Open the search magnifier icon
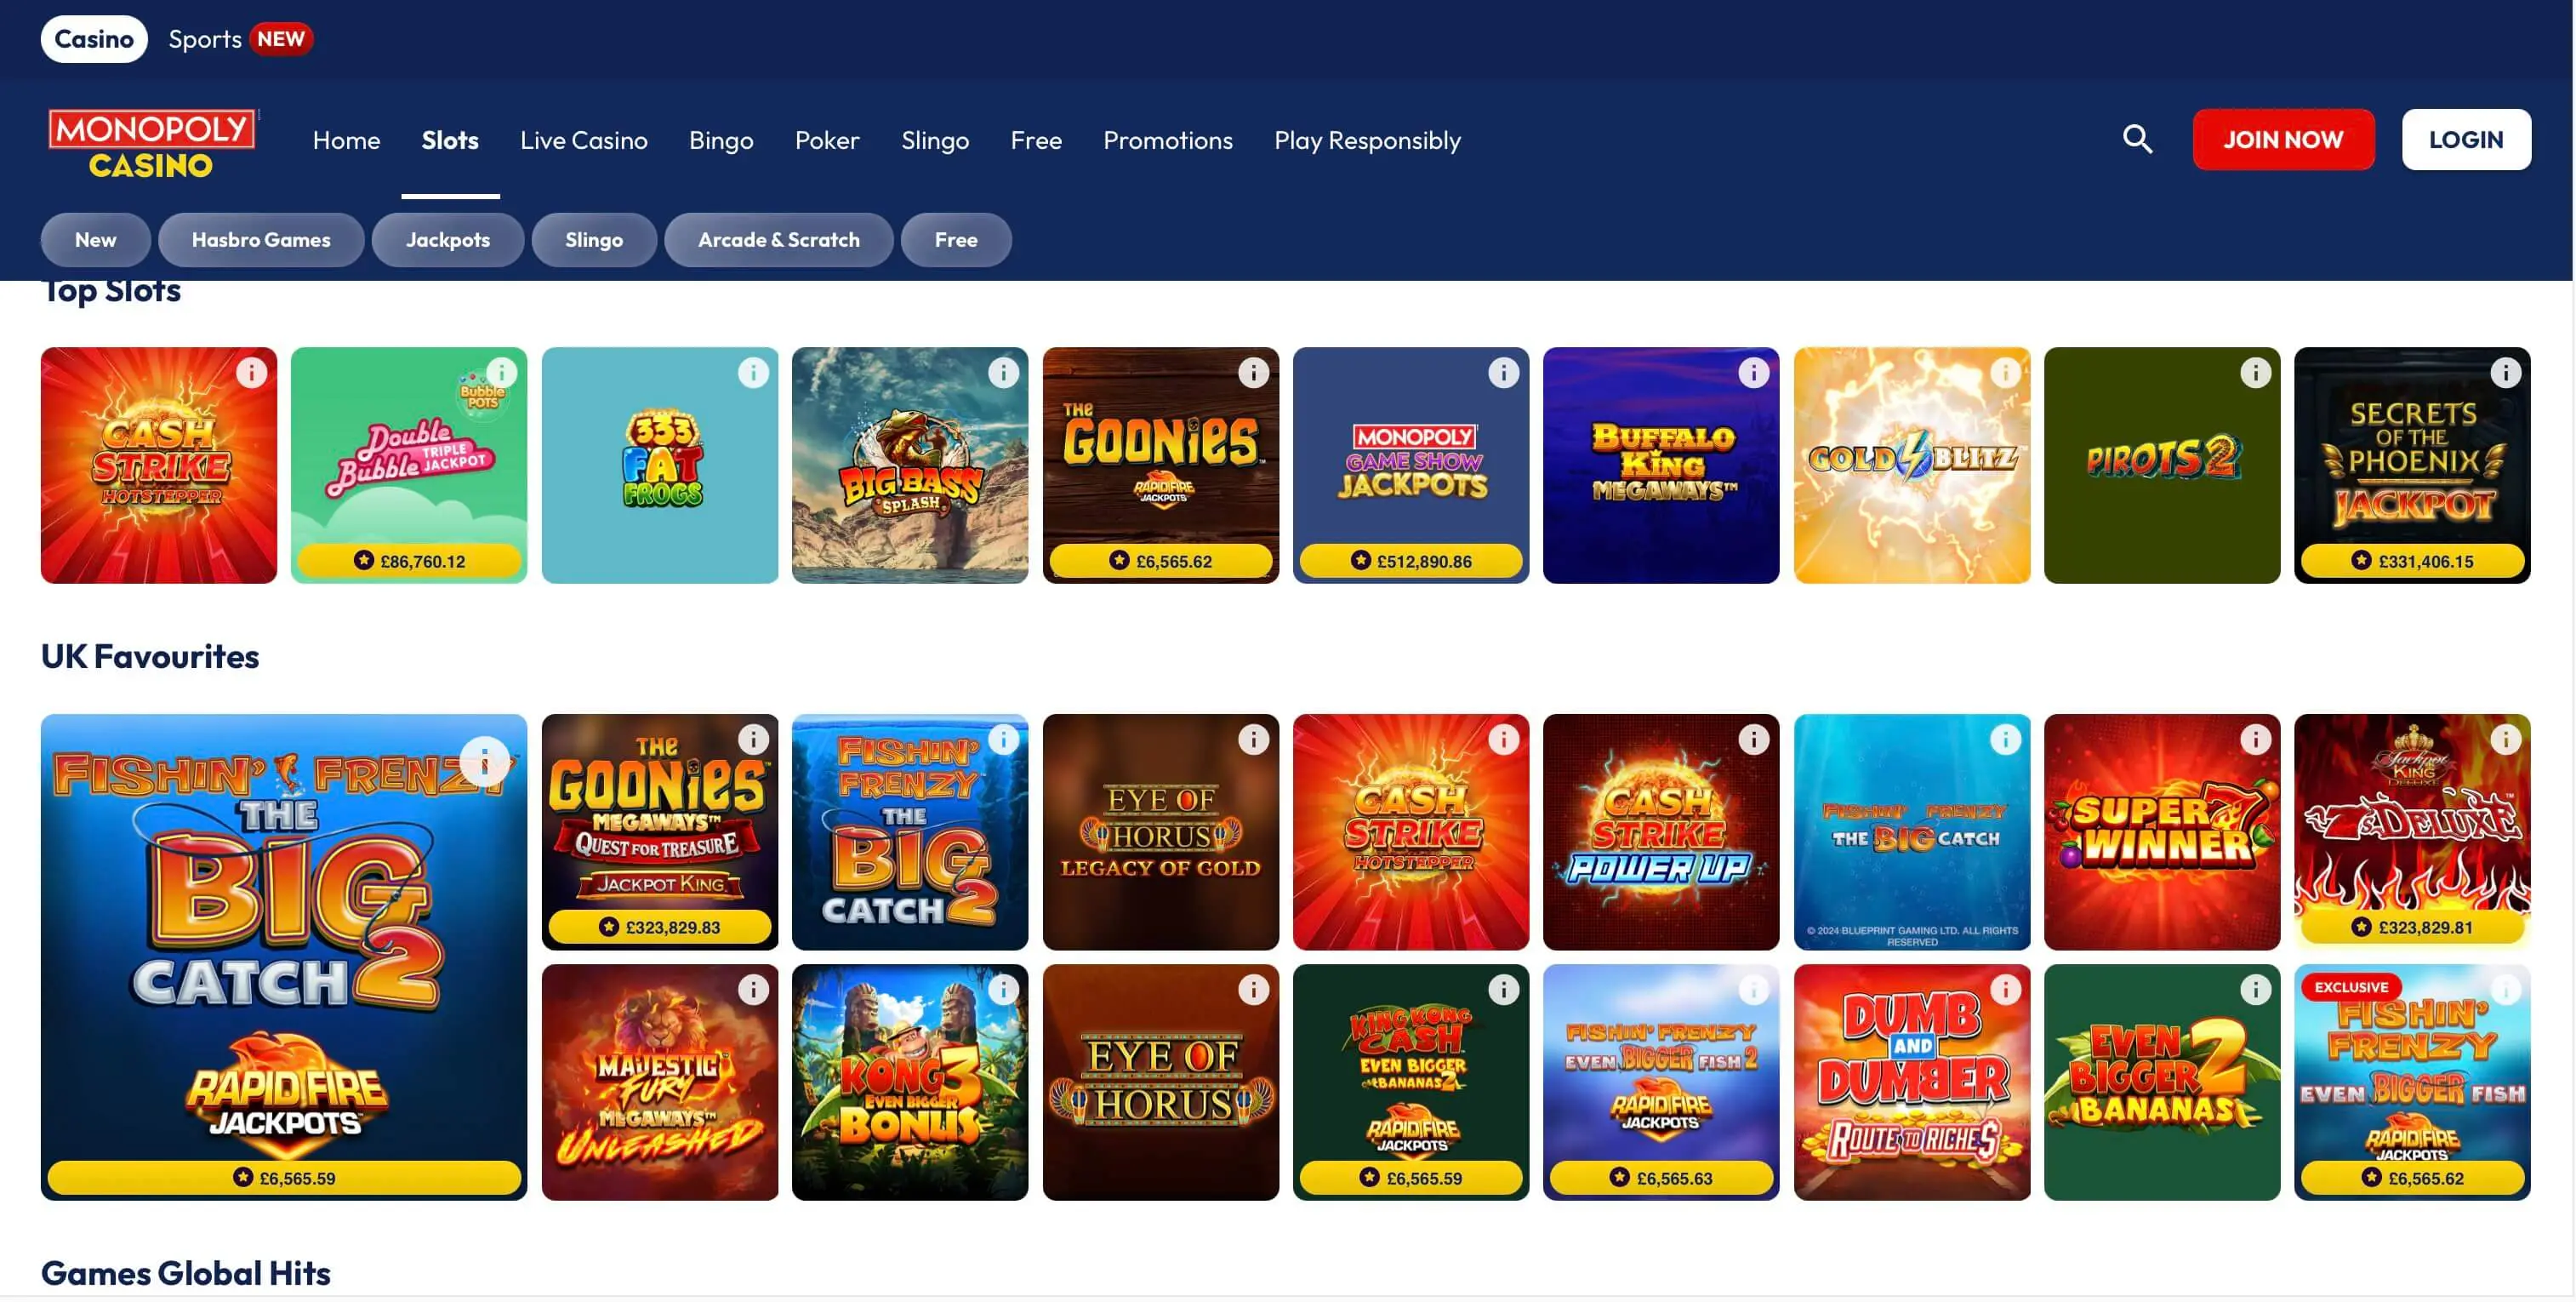Image resolution: width=2576 pixels, height=1302 pixels. [x=2137, y=139]
